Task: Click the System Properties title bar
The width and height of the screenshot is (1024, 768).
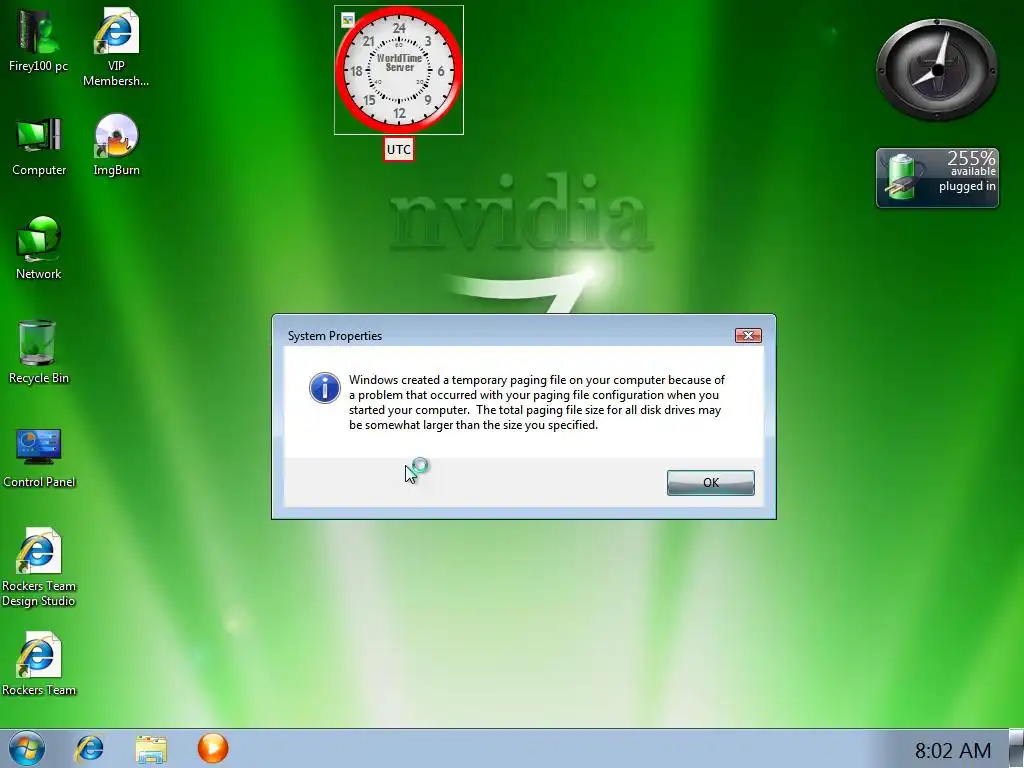Action: click(x=509, y=336)
